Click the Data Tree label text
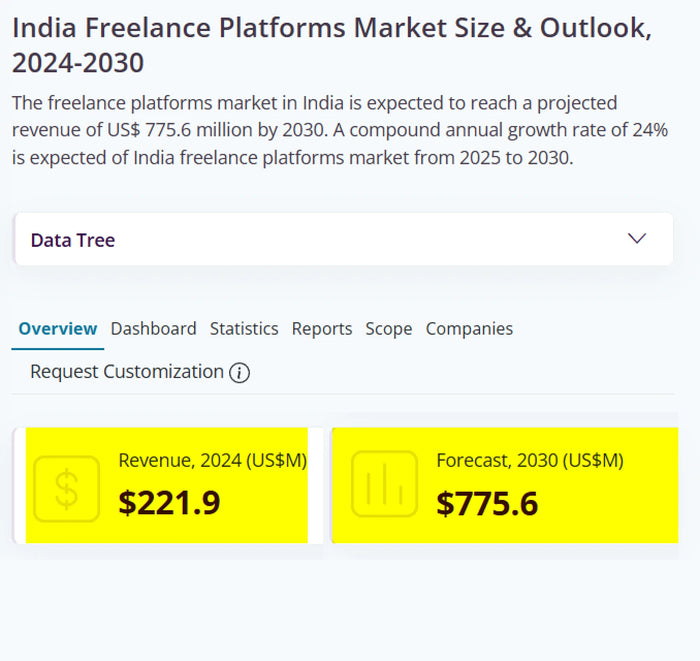 click(73, 240)
